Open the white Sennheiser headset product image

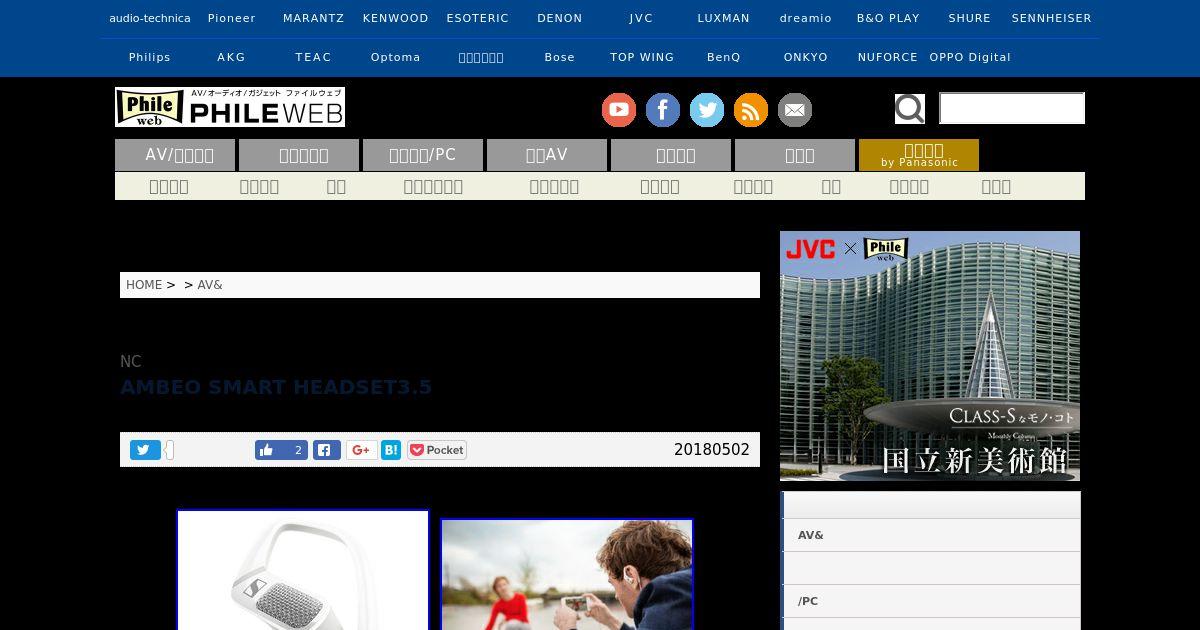(x=303, y=570)
